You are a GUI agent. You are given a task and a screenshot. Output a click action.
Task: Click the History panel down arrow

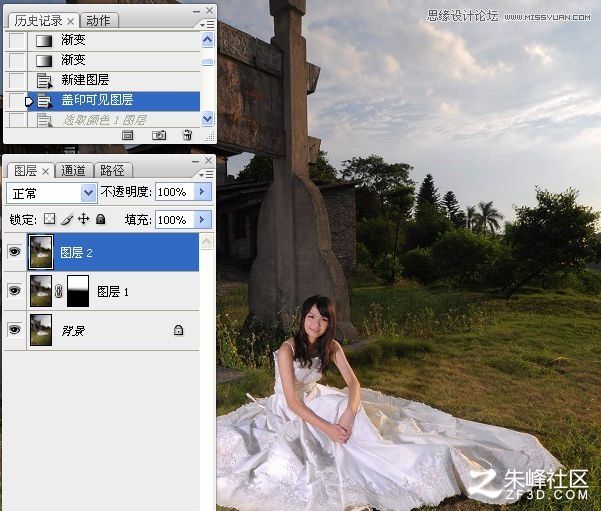(207, 119)
